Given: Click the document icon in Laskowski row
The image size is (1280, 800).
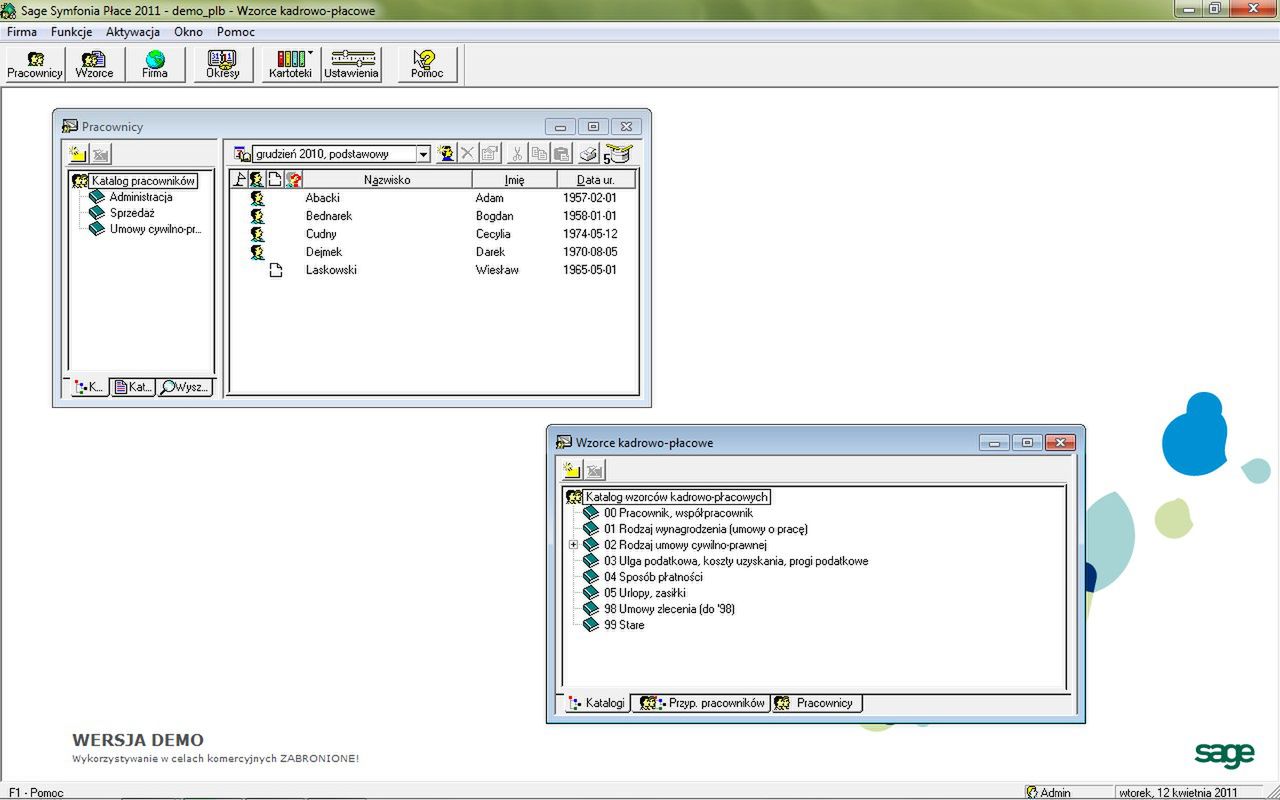Looking at the screenshot, I should click(x=276, y=270).
